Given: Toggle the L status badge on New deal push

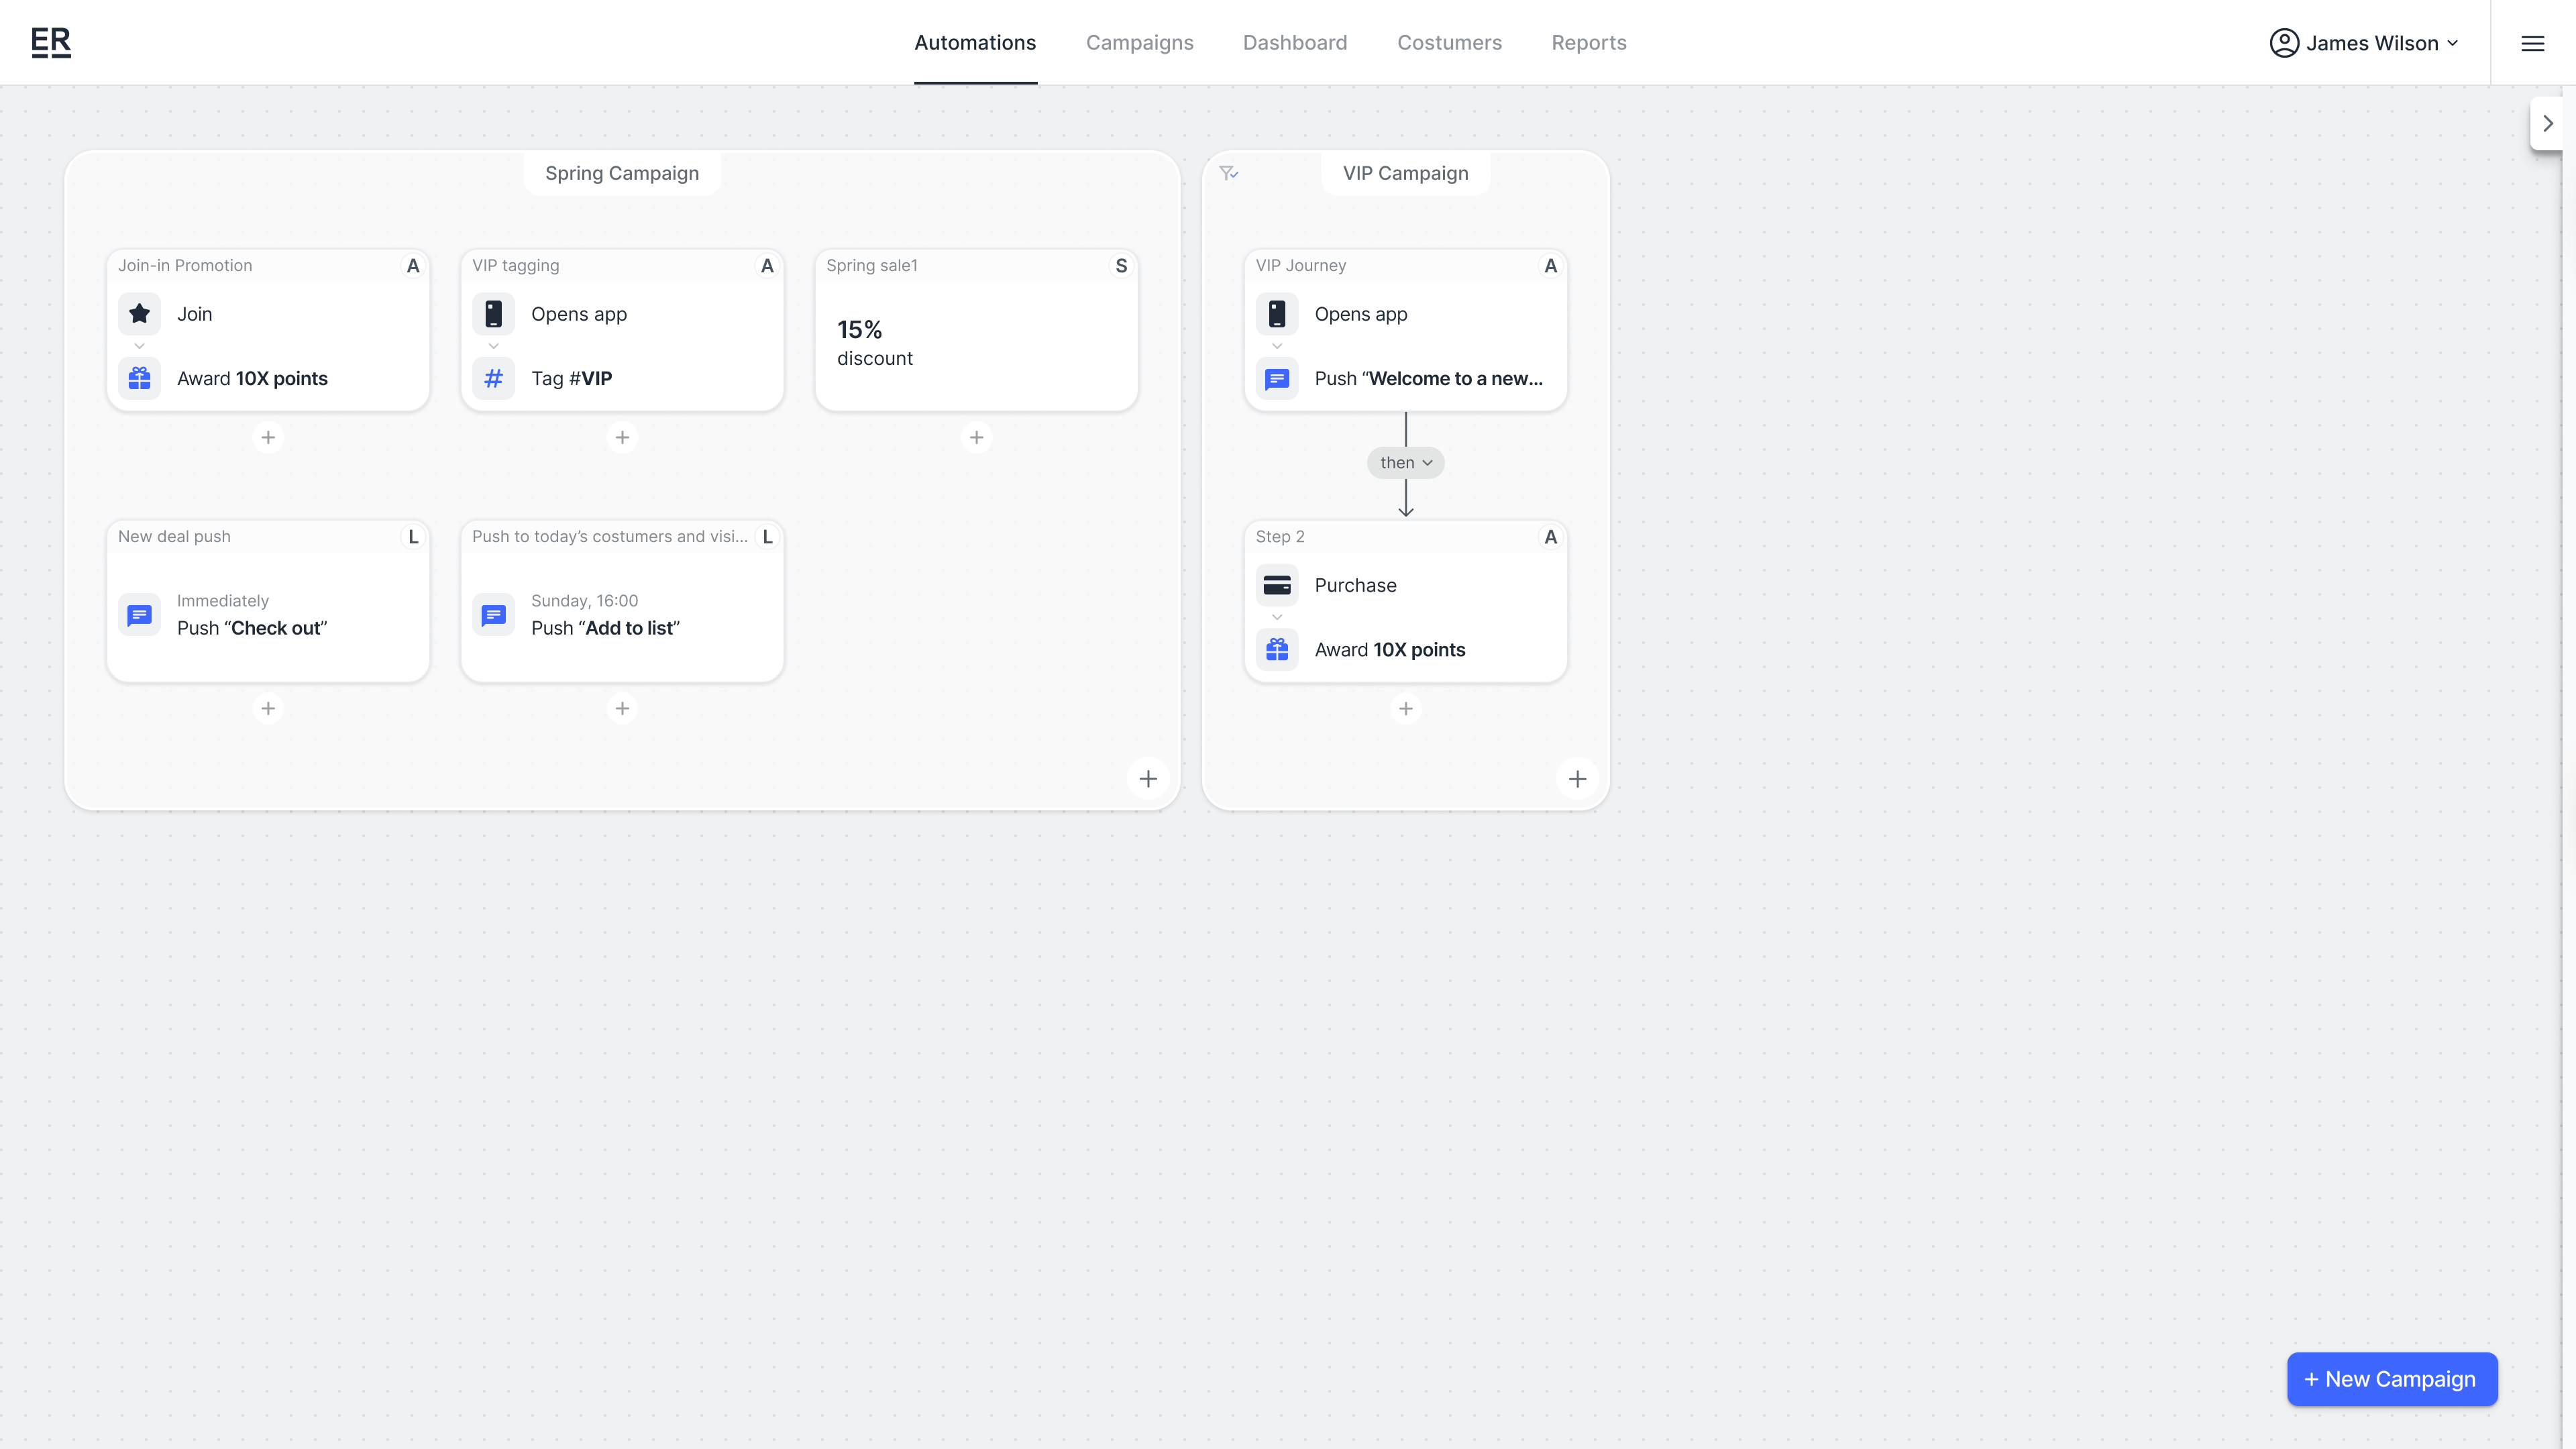Looking at the screenshot, I should click(x=413, y=537).
